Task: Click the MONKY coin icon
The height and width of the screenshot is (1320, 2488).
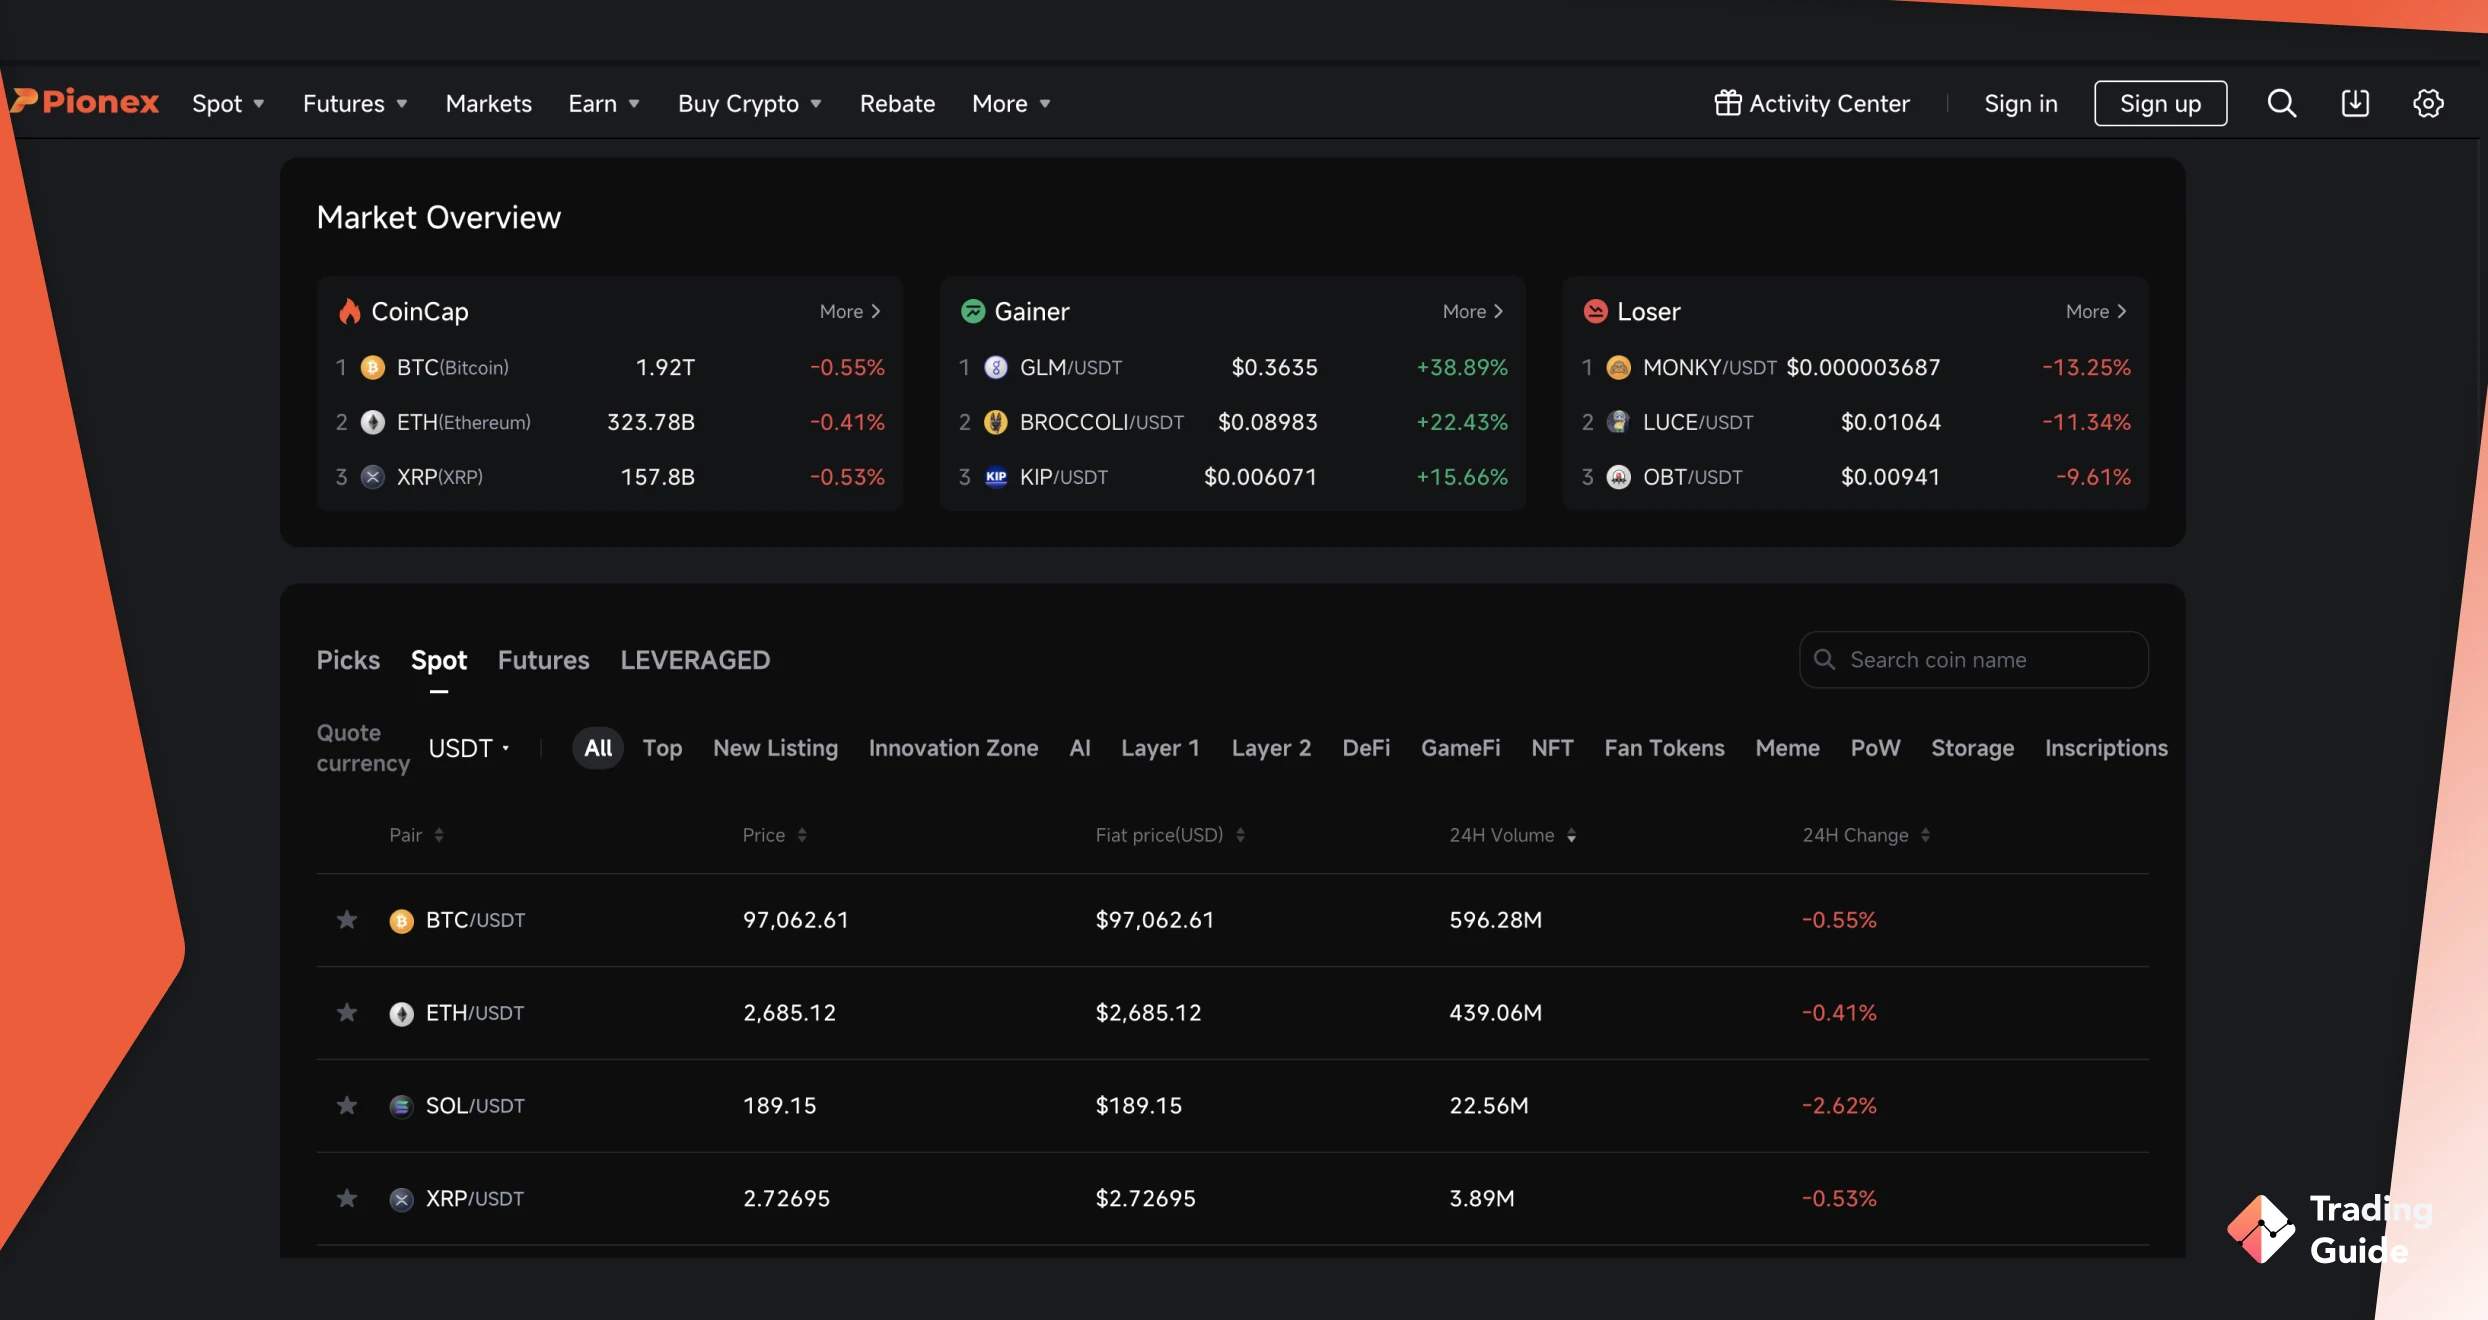Action: click(1618, 367)
